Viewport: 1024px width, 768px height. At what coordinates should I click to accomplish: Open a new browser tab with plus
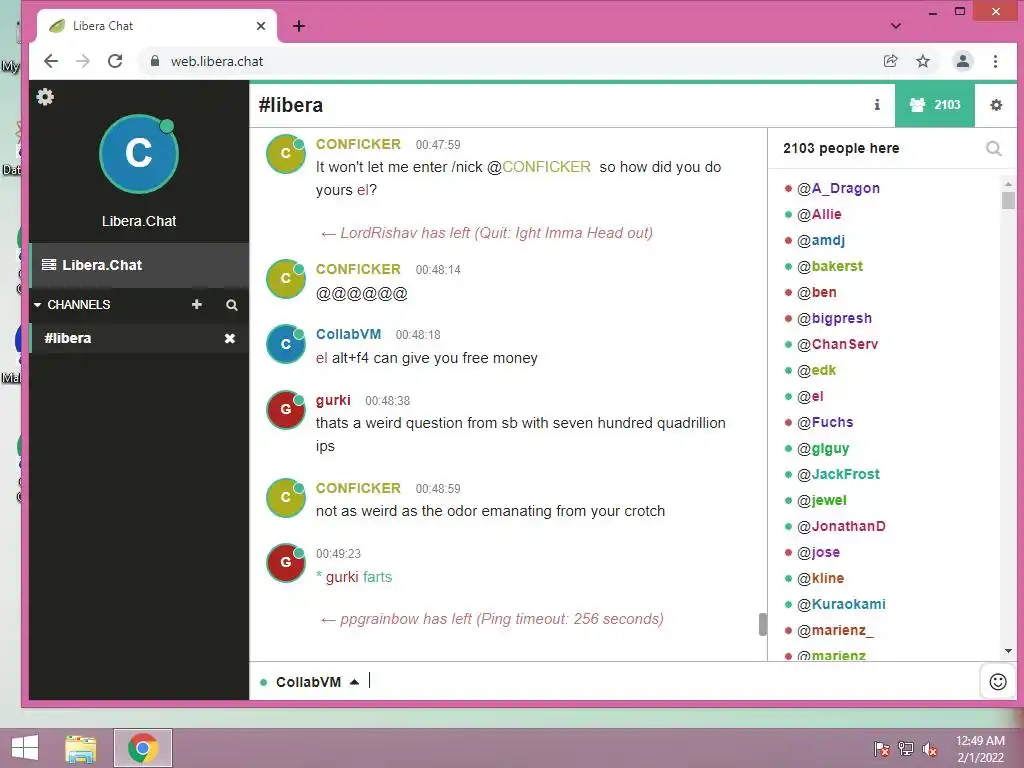pos(299,26)
